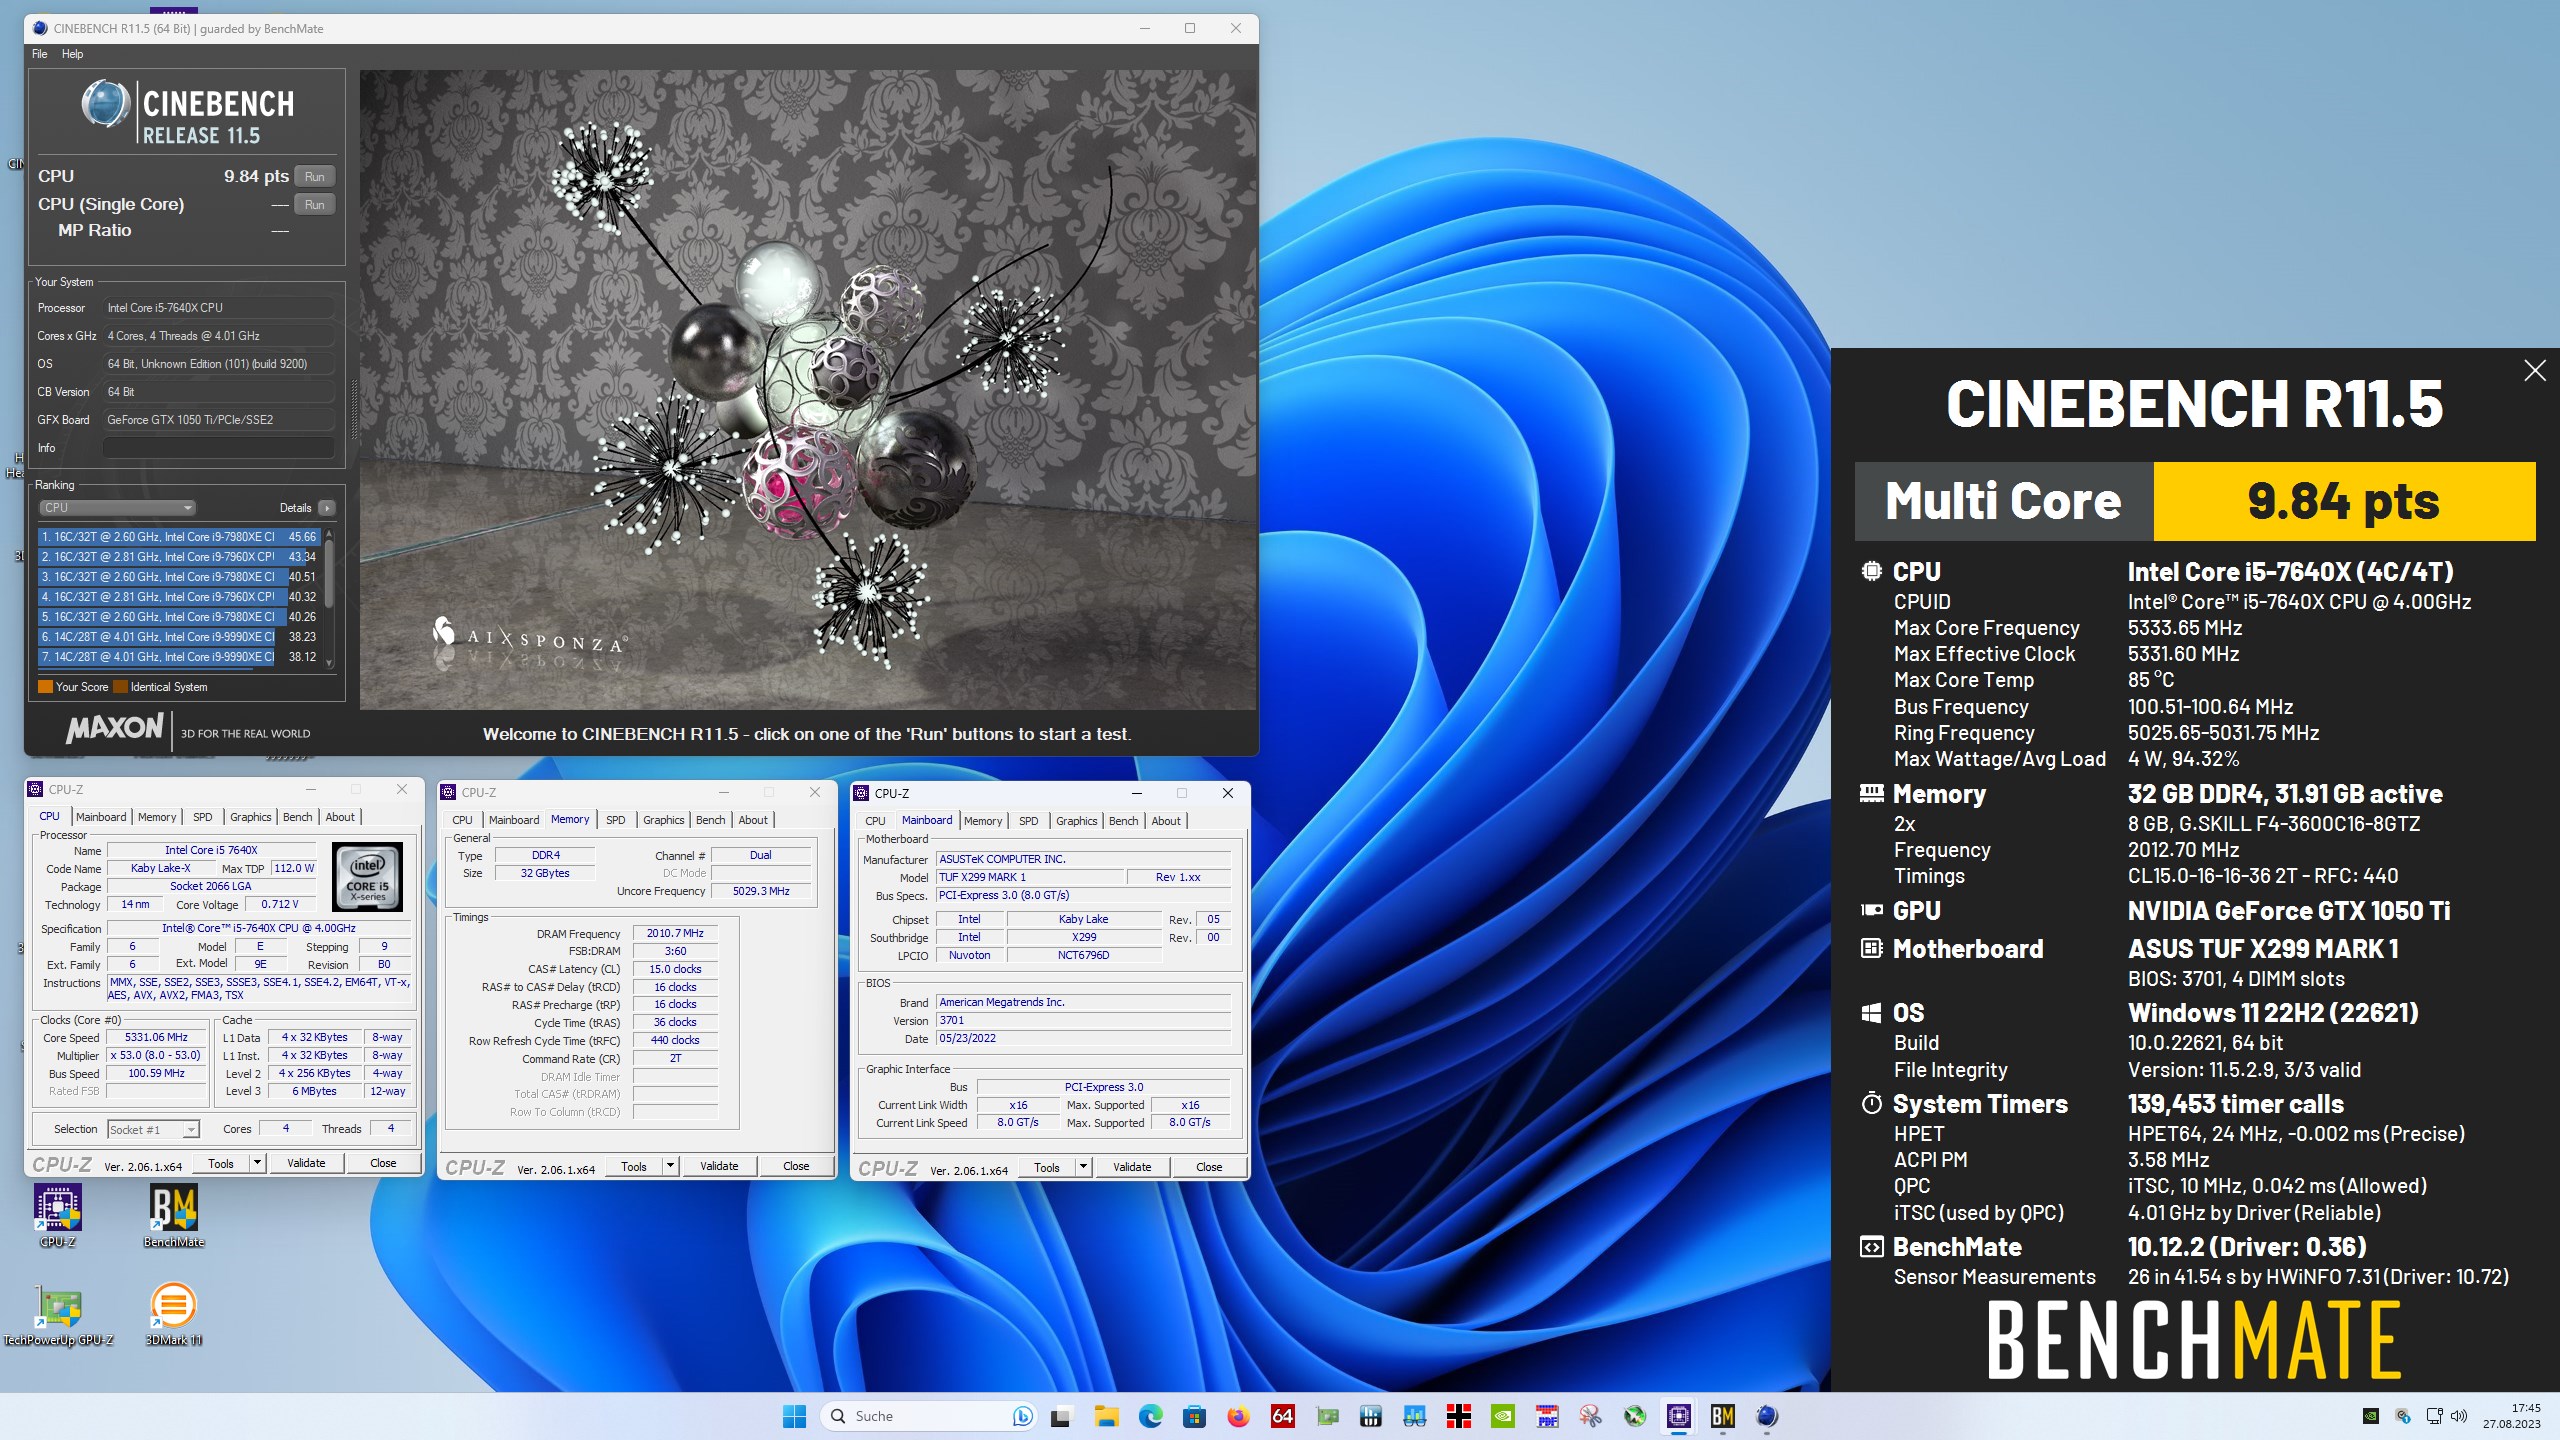Viewport: 2560px width, 1440px height.
Task: Open the green sphere arrow taskbar icon
Action: point(1635,1416)
